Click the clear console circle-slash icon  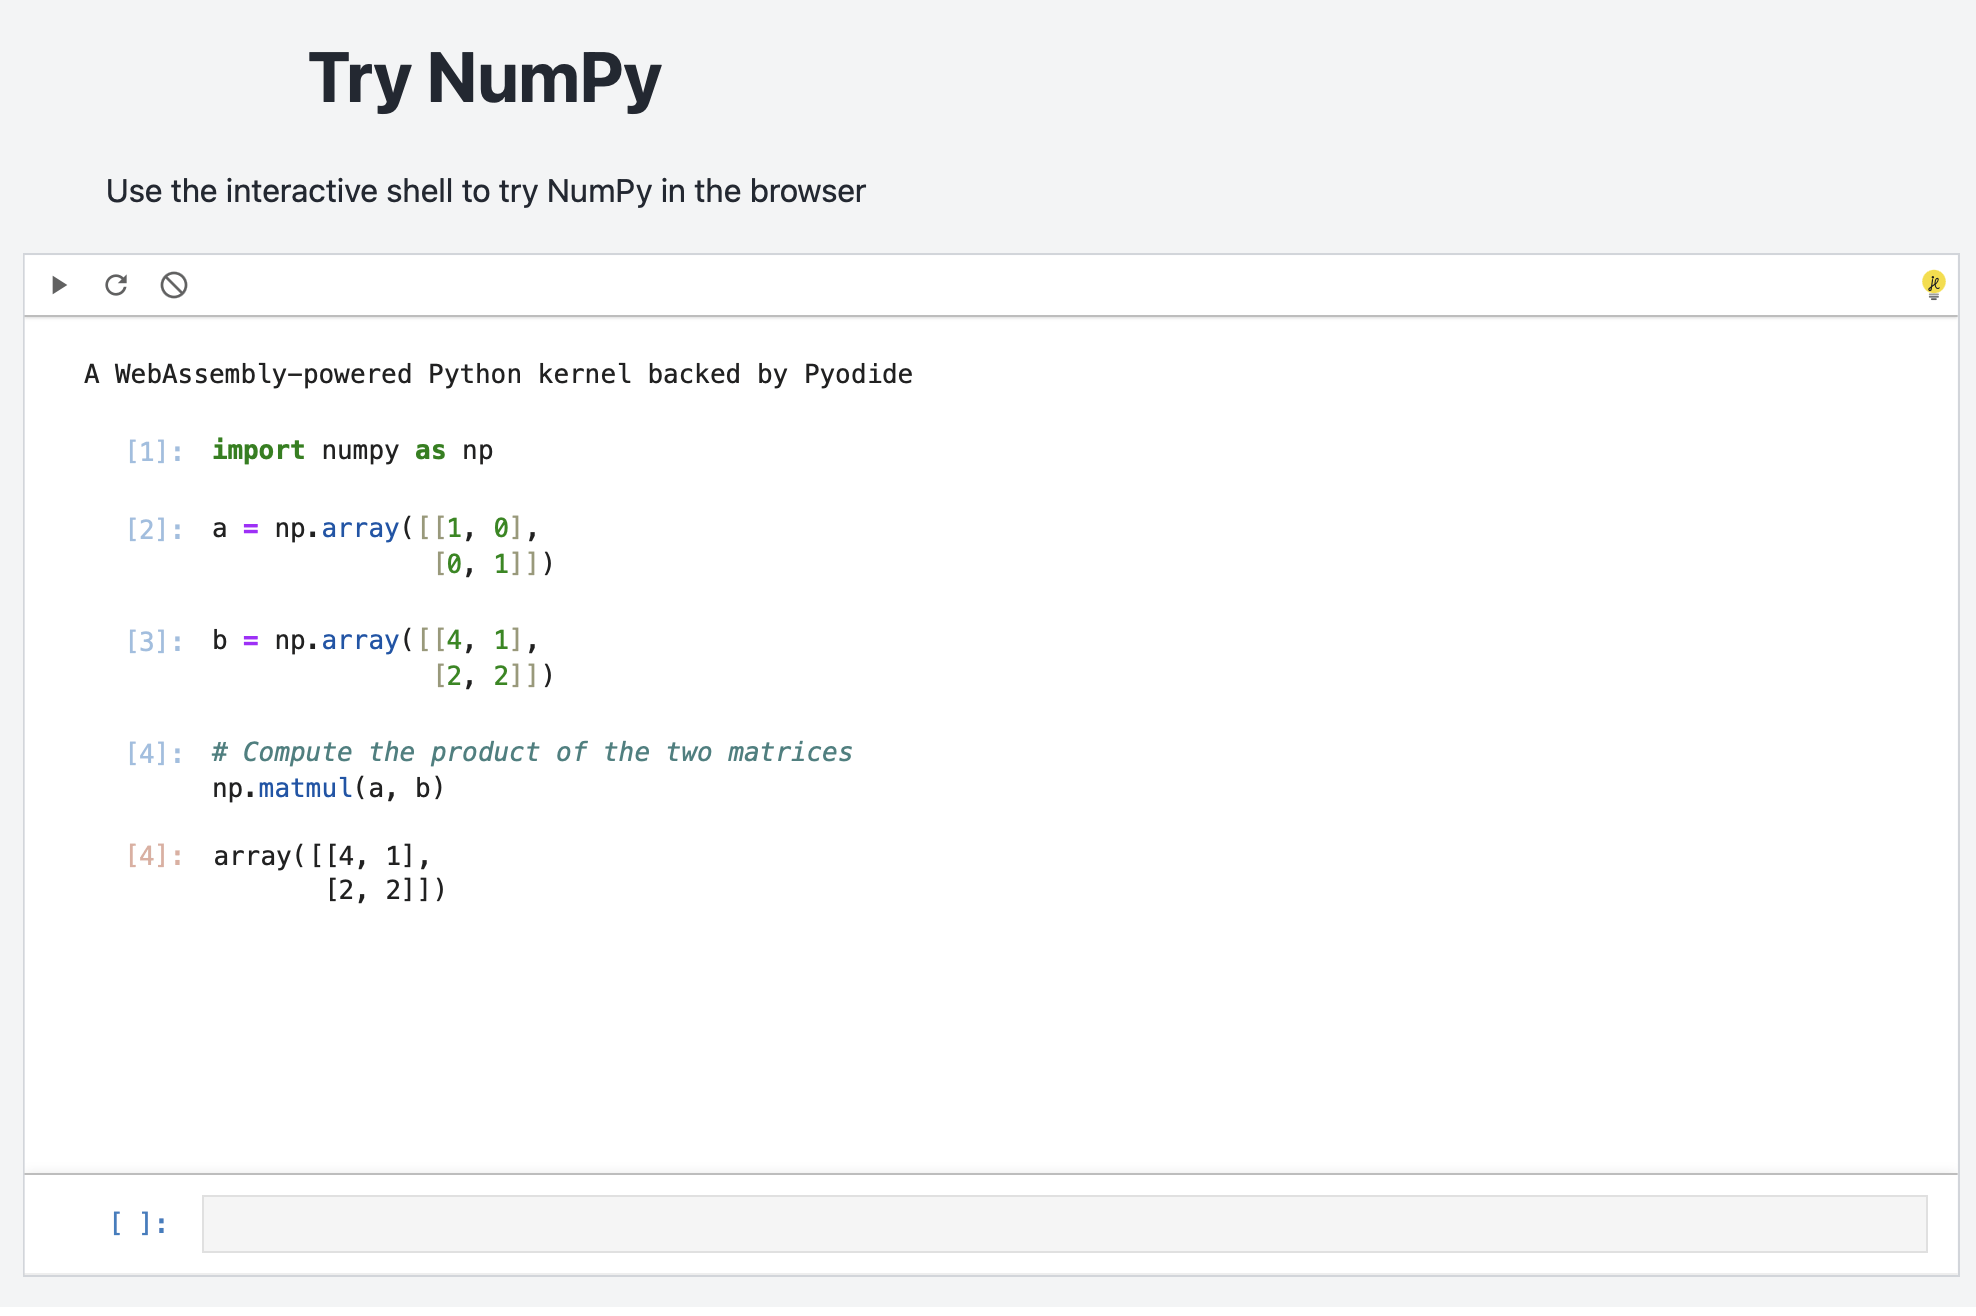[x=174, y=285]
